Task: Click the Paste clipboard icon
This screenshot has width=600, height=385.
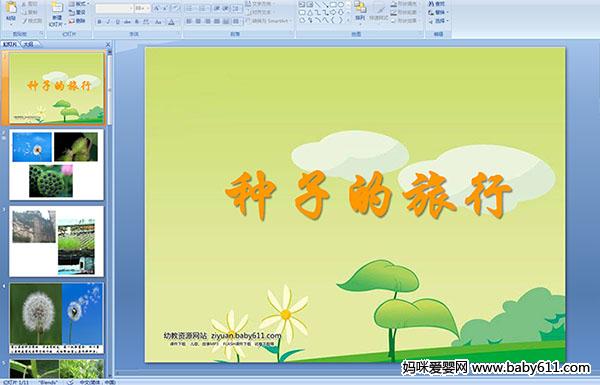Action: tap(11, 8)
